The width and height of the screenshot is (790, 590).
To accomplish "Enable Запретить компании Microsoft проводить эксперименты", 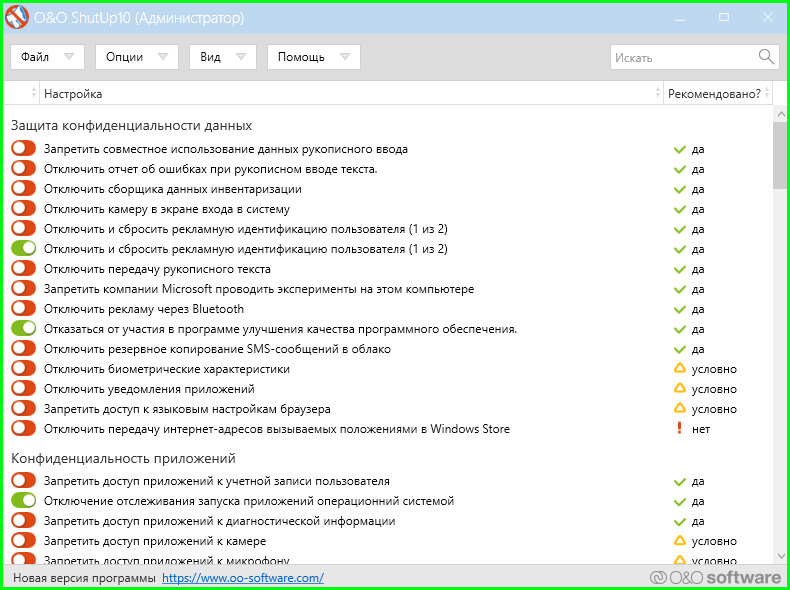I will click(24, 289).
